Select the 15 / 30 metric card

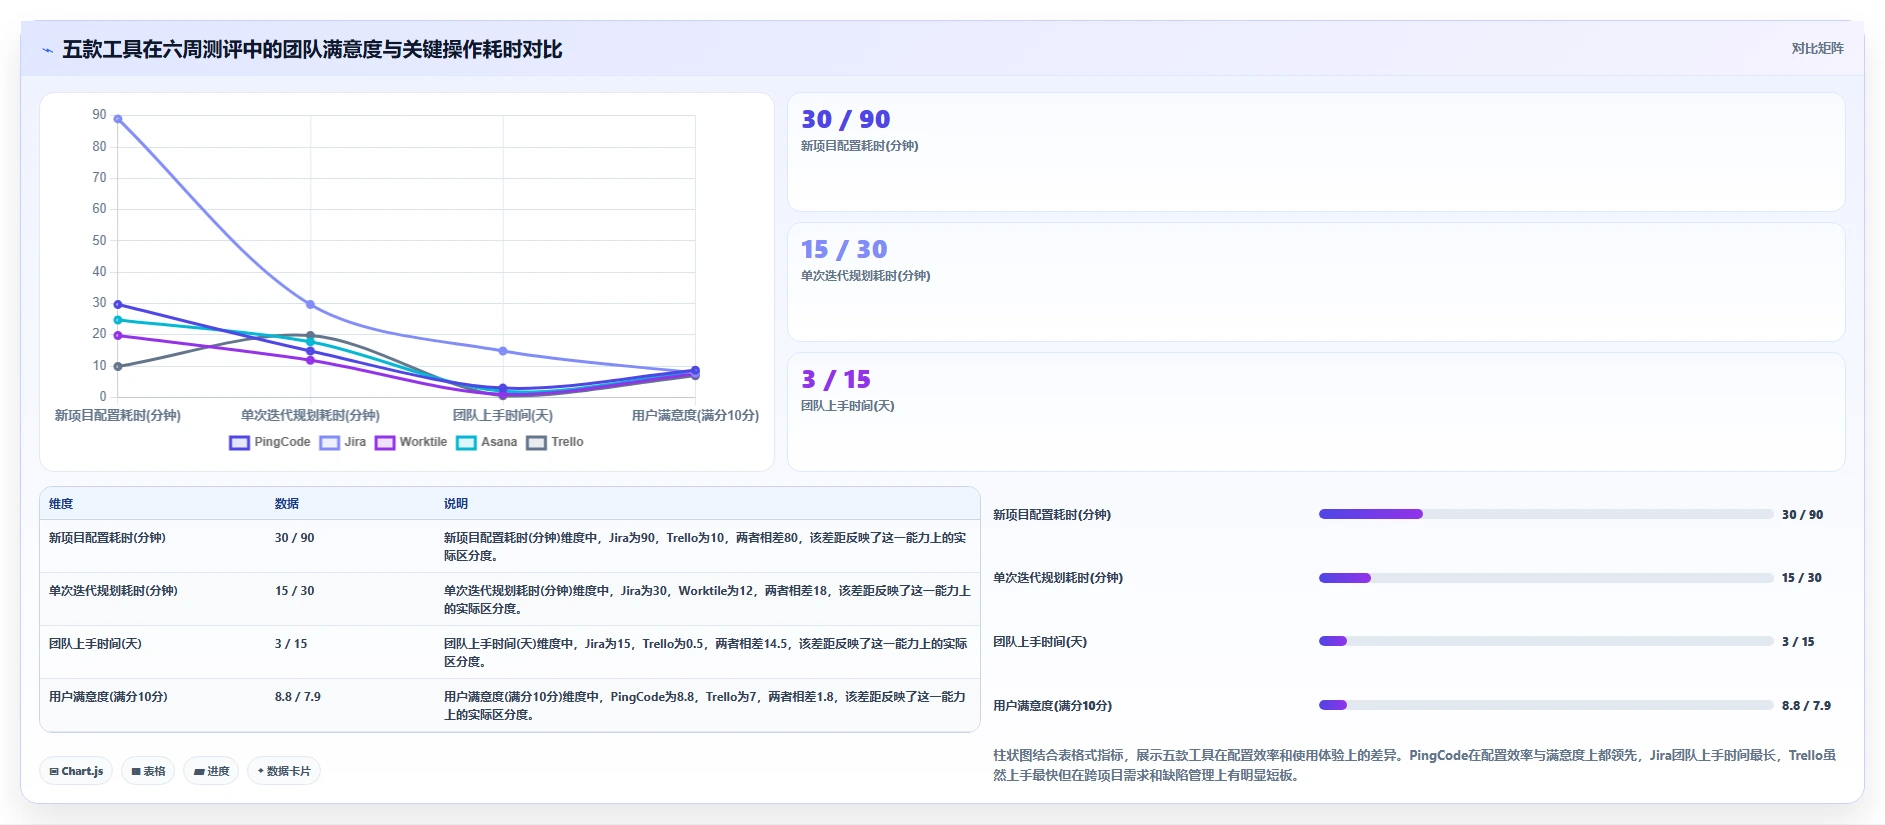(1316, 282)
